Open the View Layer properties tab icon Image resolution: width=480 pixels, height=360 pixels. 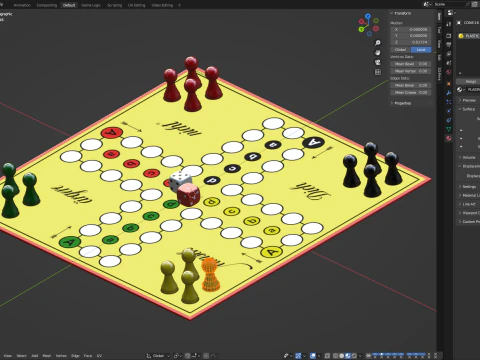[449, 54]
